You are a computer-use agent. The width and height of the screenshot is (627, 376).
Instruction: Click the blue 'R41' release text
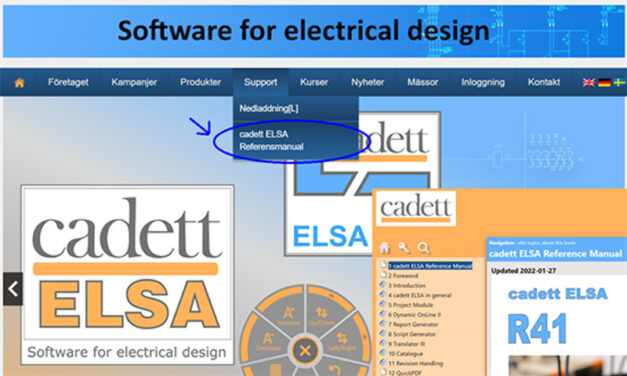(x=538, y=329)
